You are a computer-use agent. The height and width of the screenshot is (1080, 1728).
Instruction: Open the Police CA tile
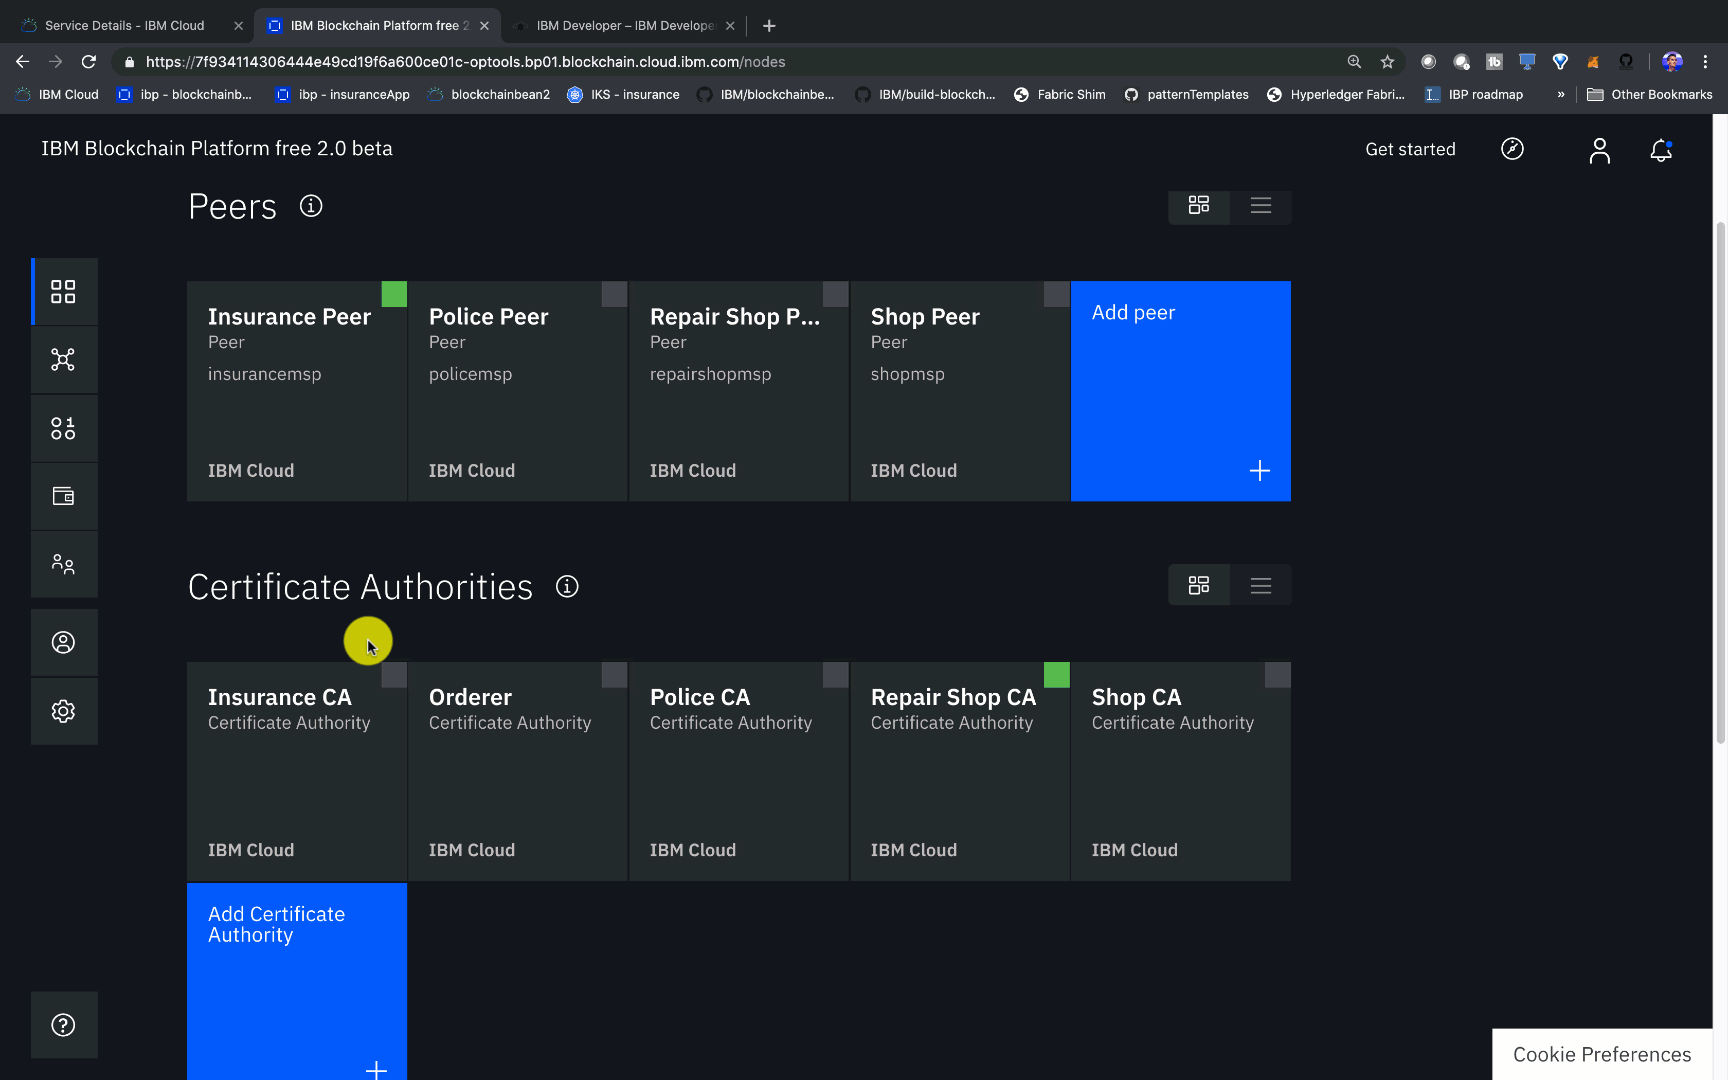pos(739,771)
